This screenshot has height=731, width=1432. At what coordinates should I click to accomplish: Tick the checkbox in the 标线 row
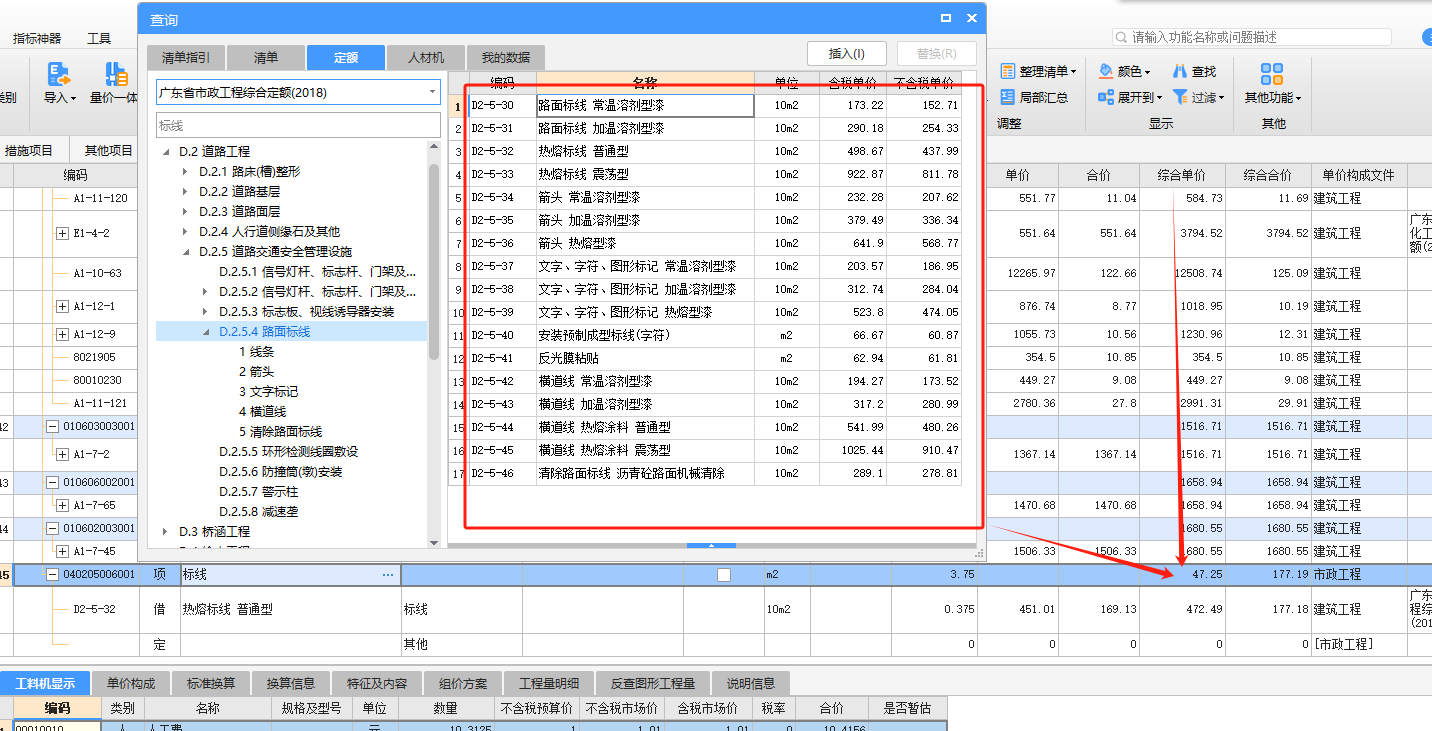(724, 575)
